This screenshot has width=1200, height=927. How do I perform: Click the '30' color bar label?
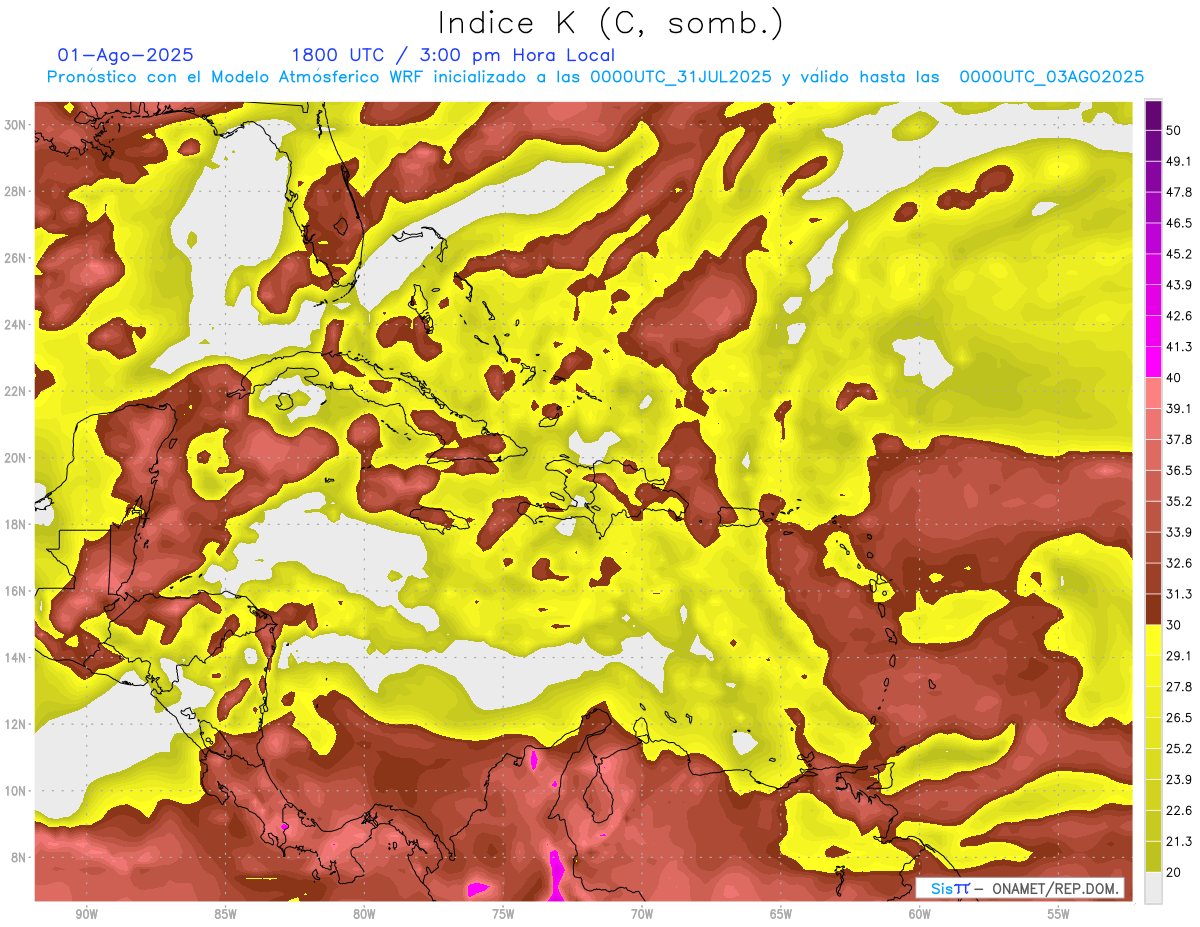(x=1174, y=625)
